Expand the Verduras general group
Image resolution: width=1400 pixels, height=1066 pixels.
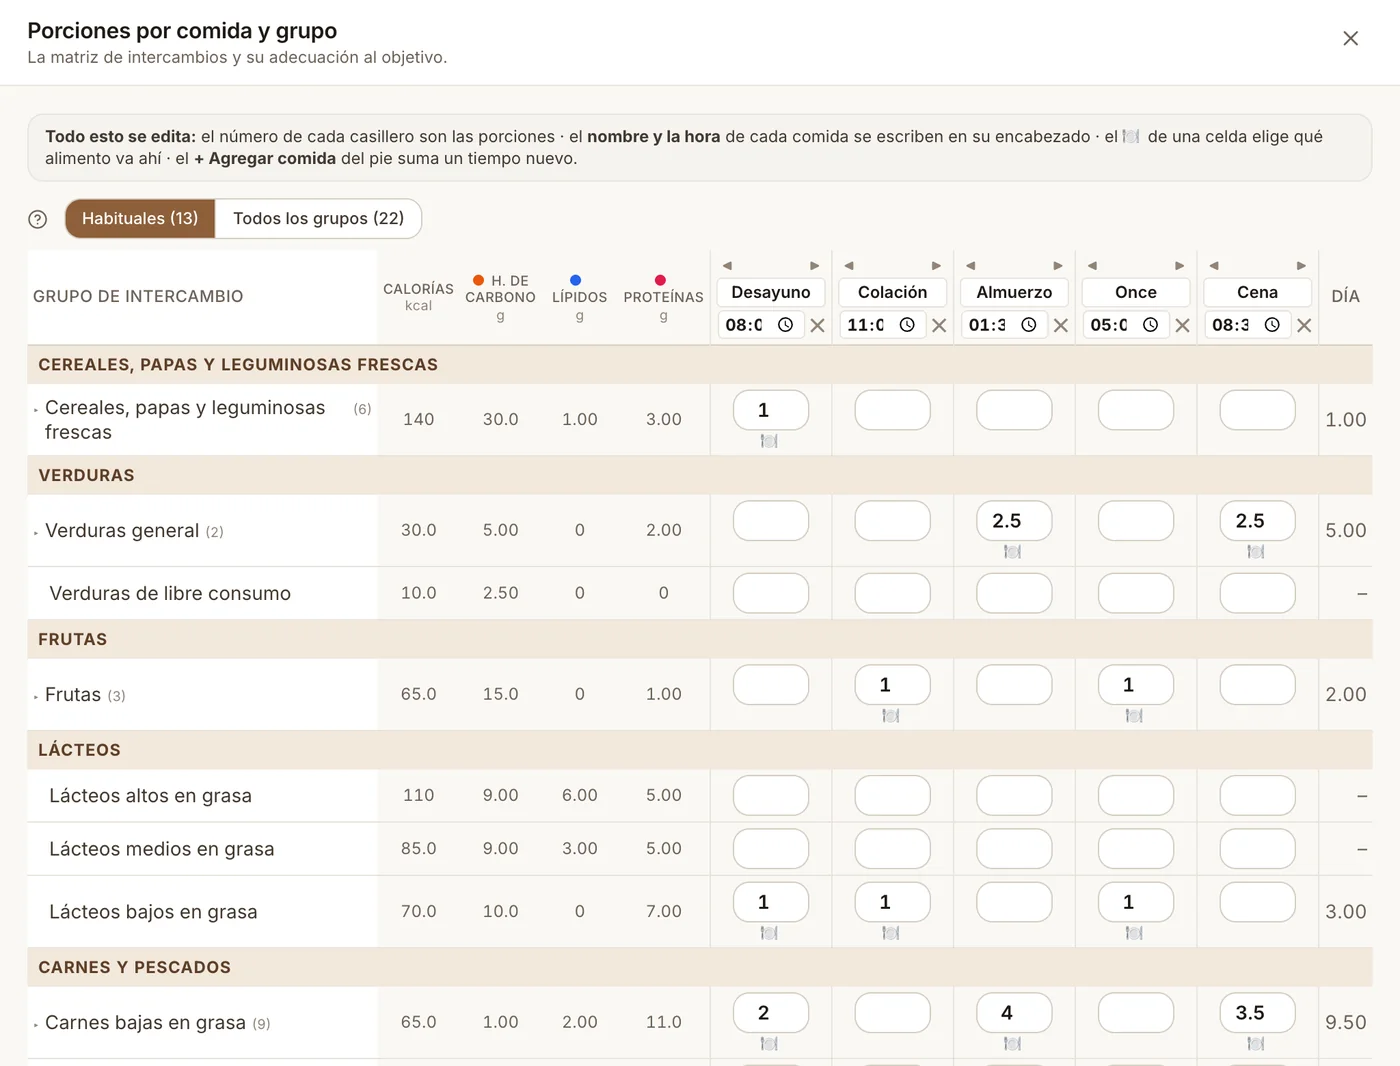coord(36,533)
